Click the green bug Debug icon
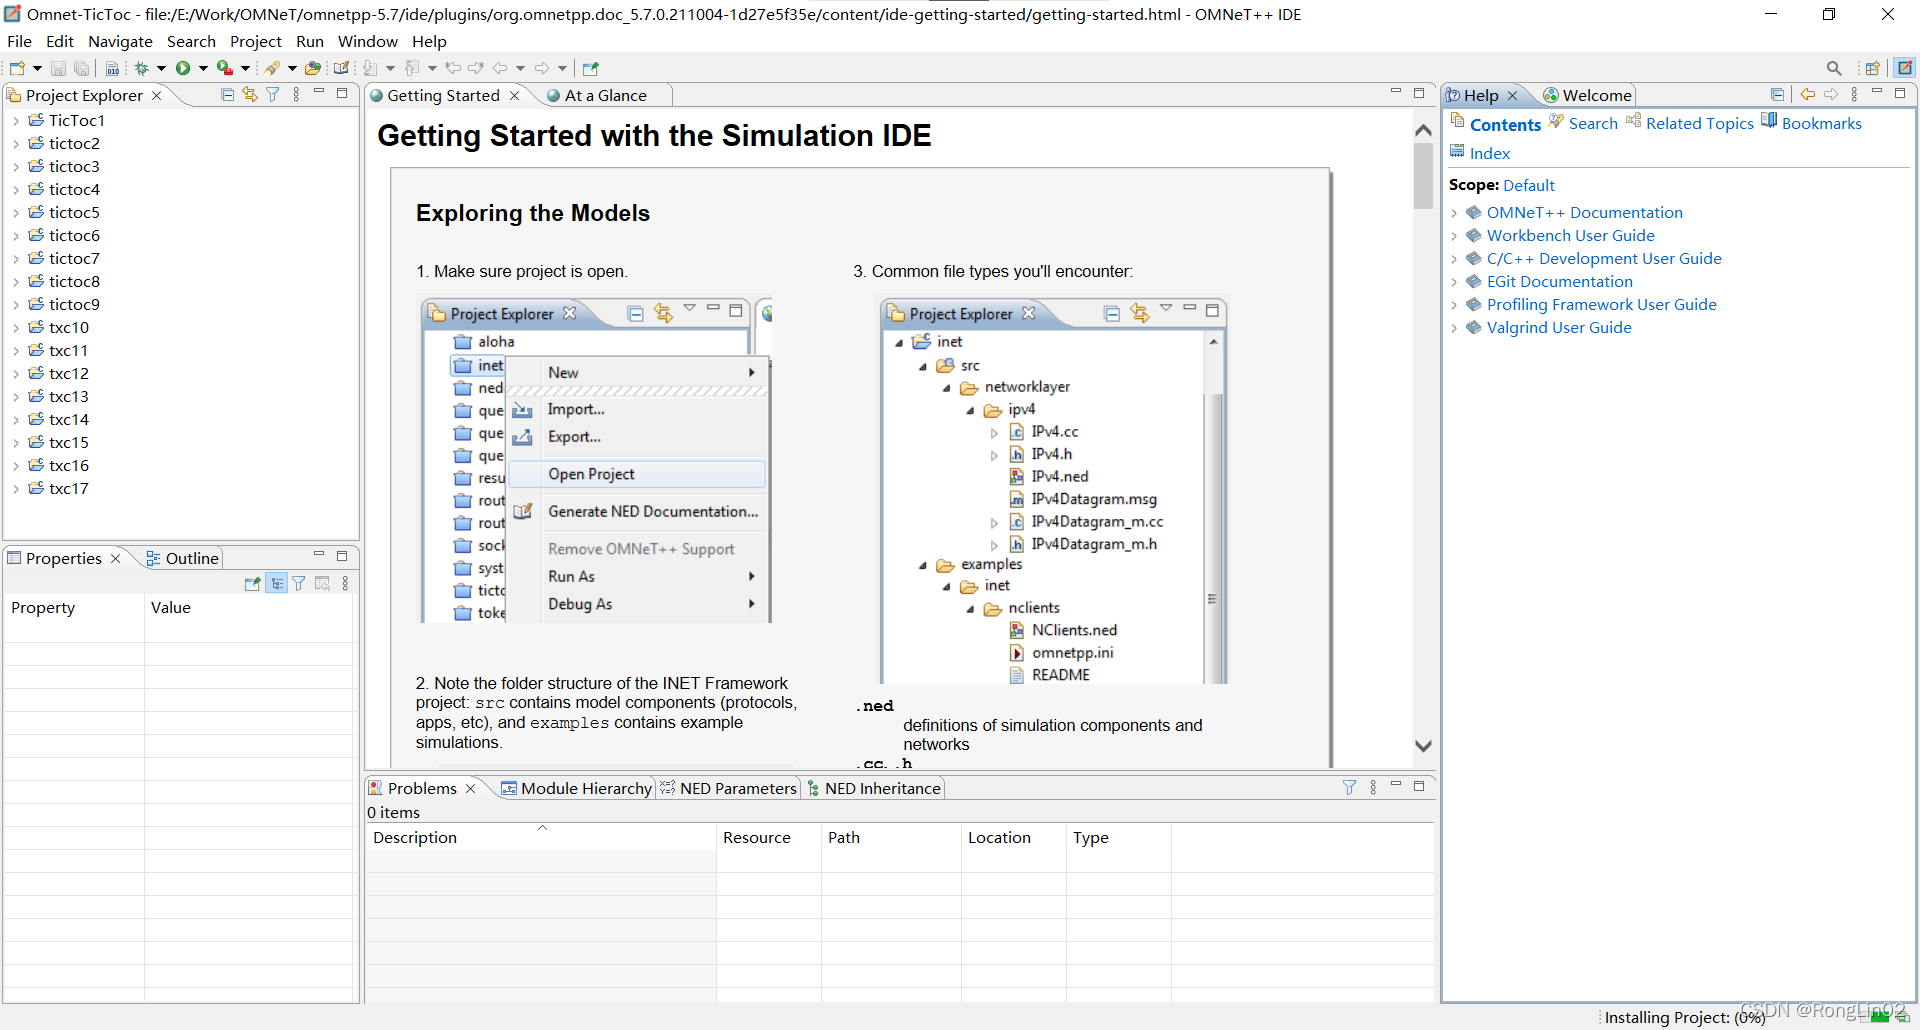This screenshot has width=1920, height=1030. (142, 68)
